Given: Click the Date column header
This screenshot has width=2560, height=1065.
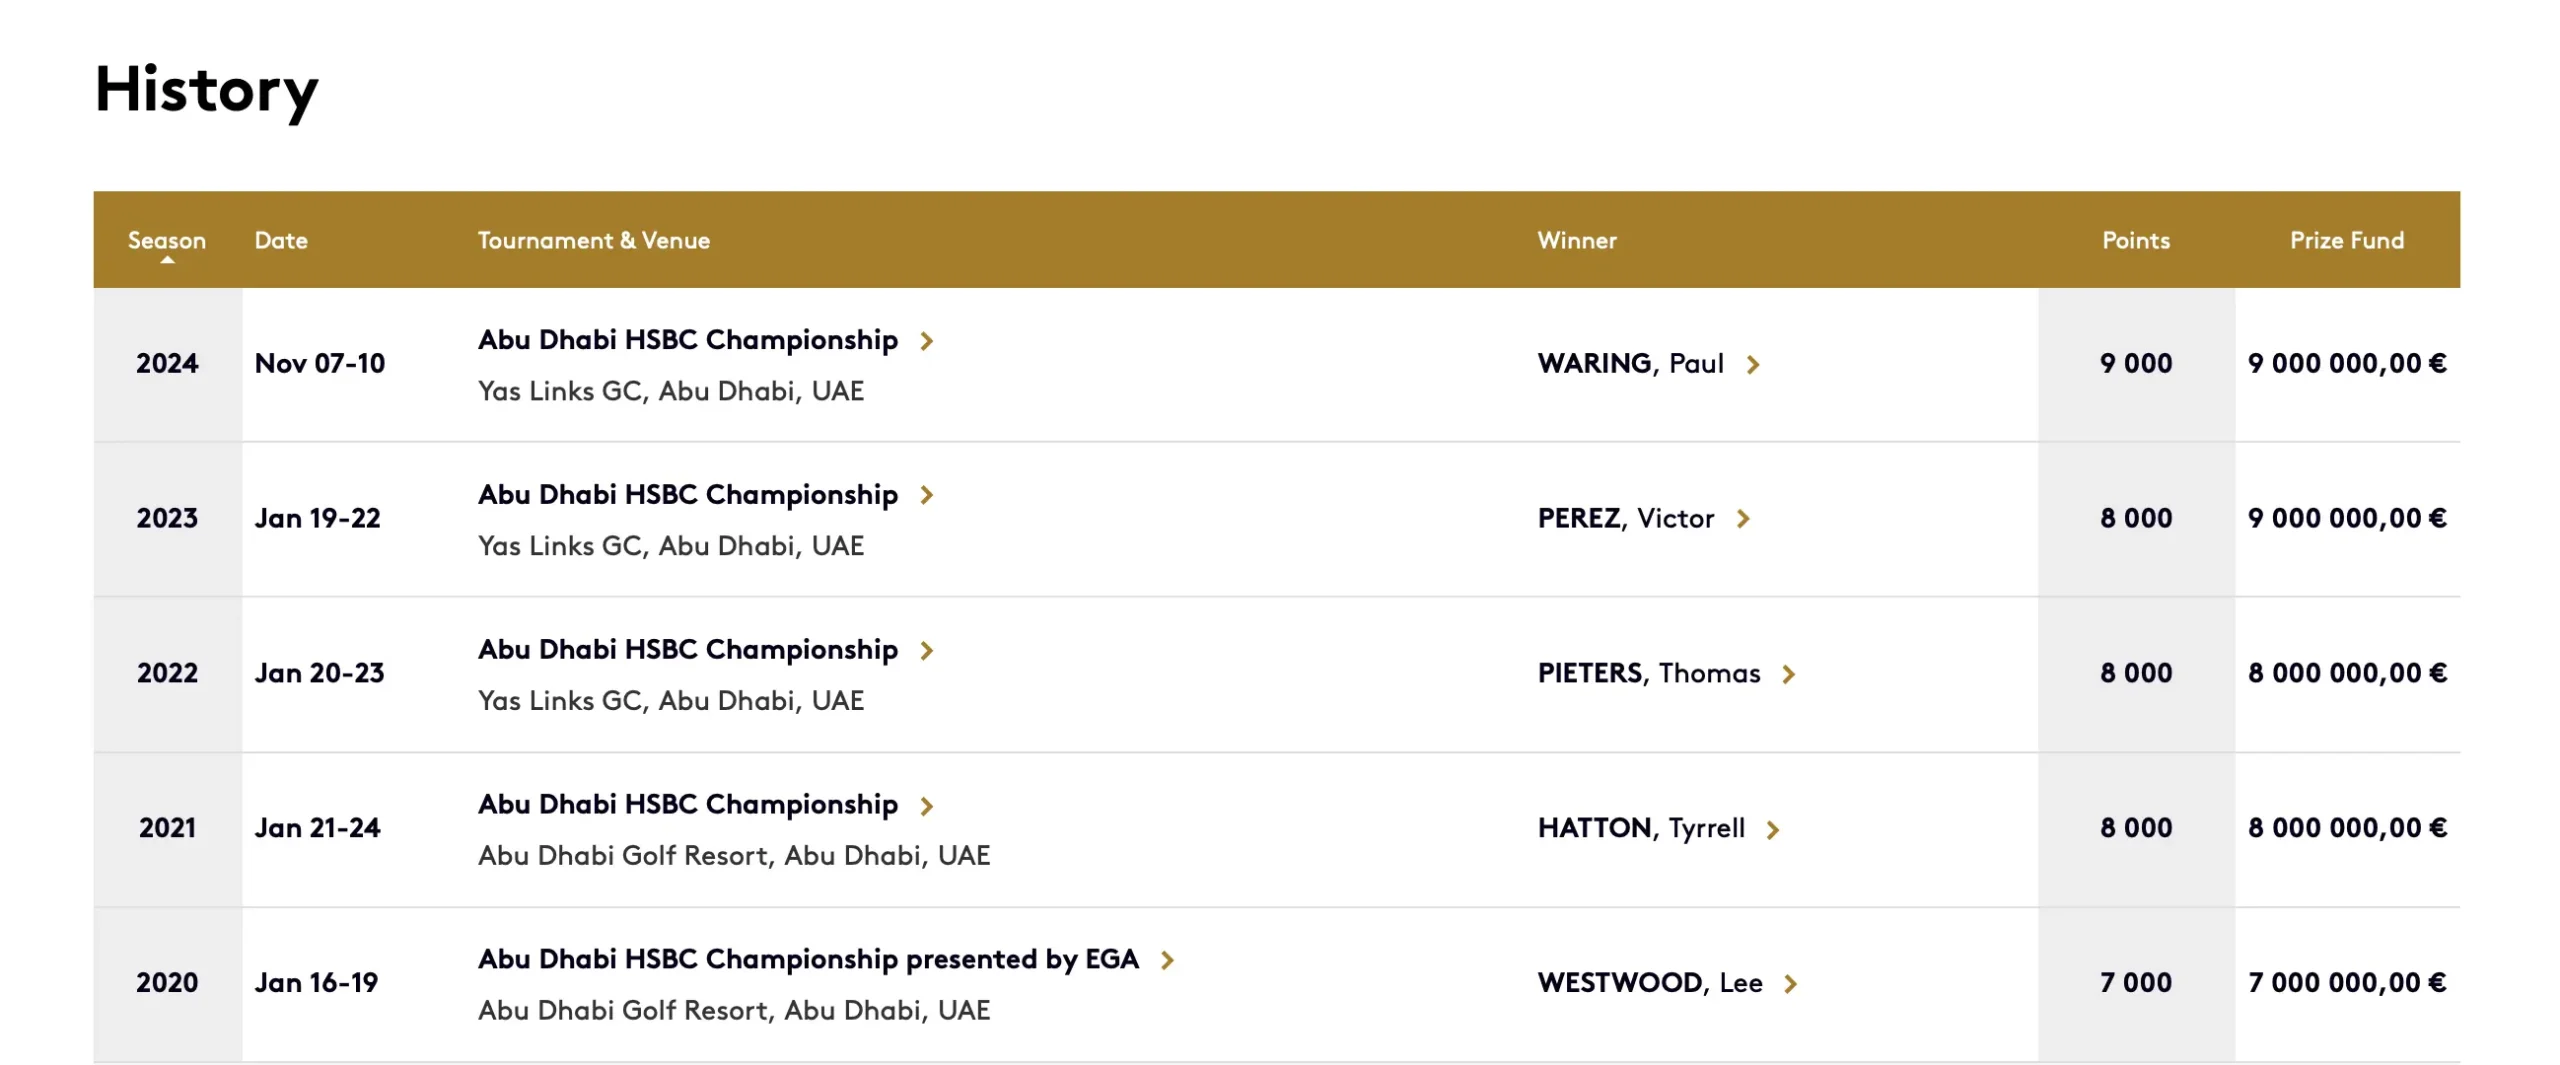Looking at the screenshot, I should click(x=282, y=240).
